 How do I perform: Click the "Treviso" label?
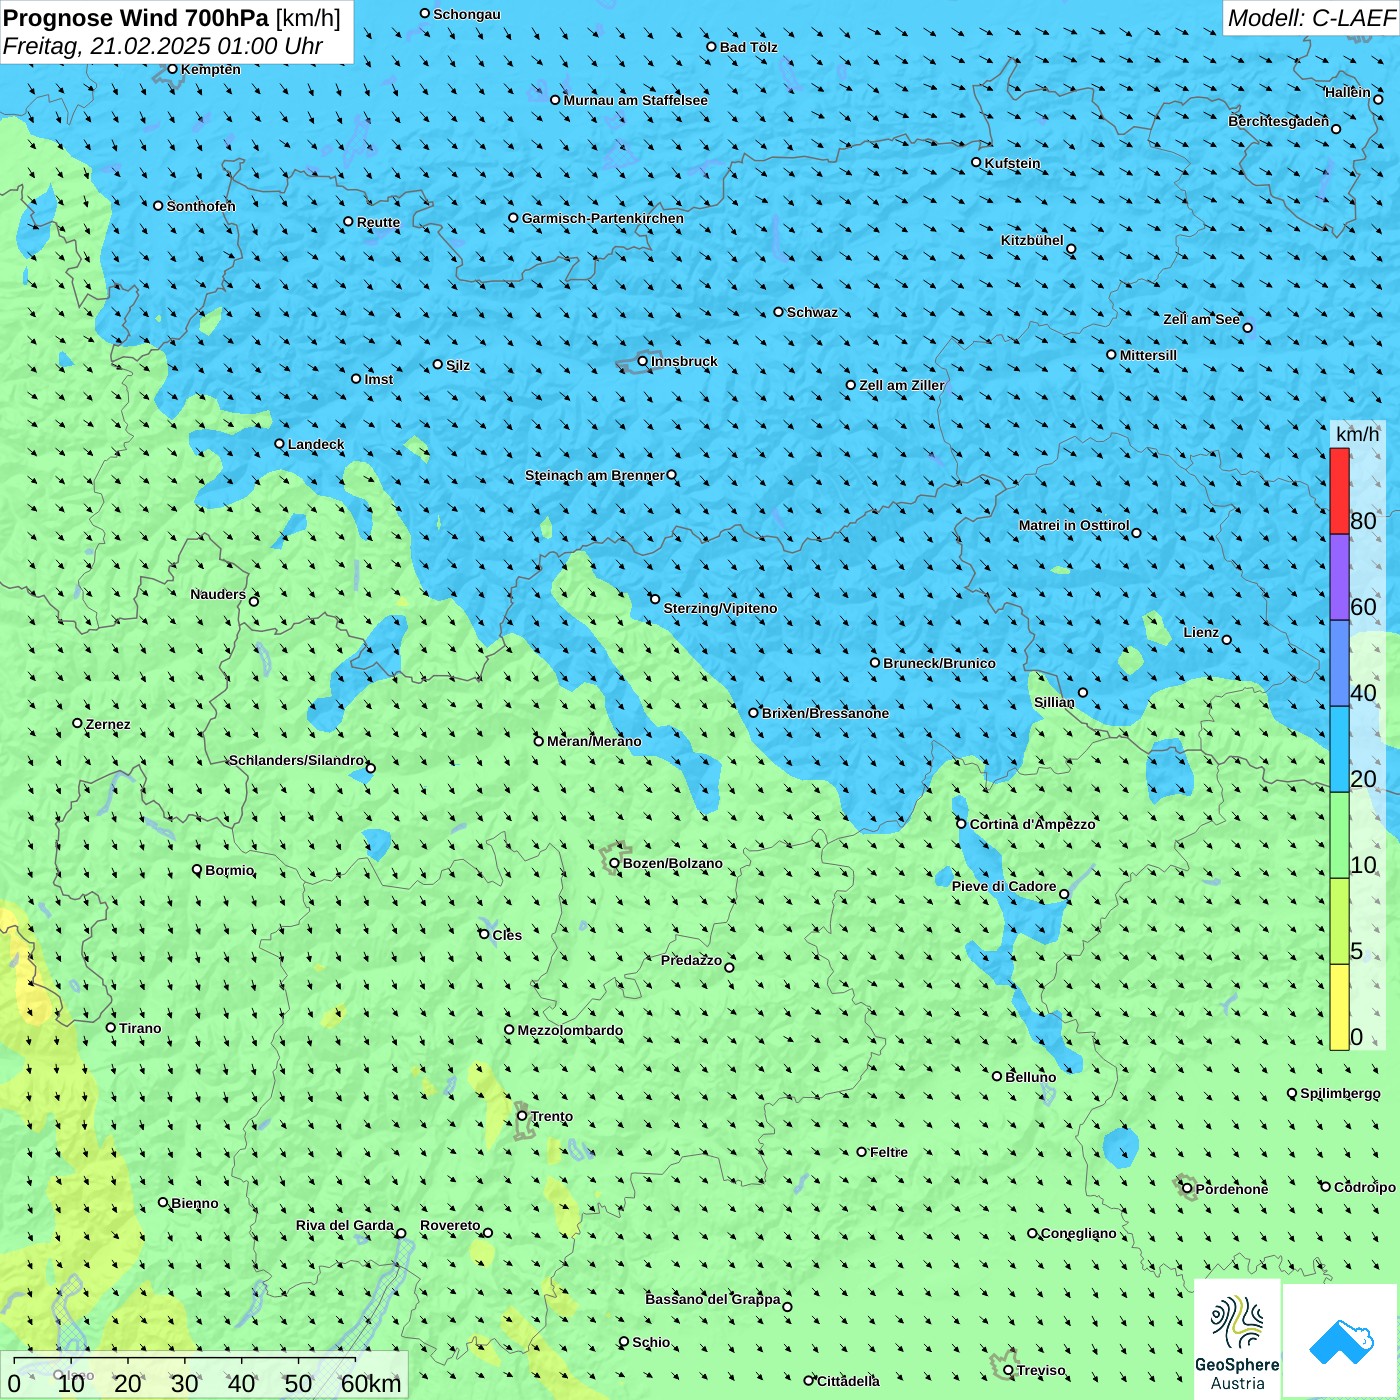click(x=1041, y=1370)
